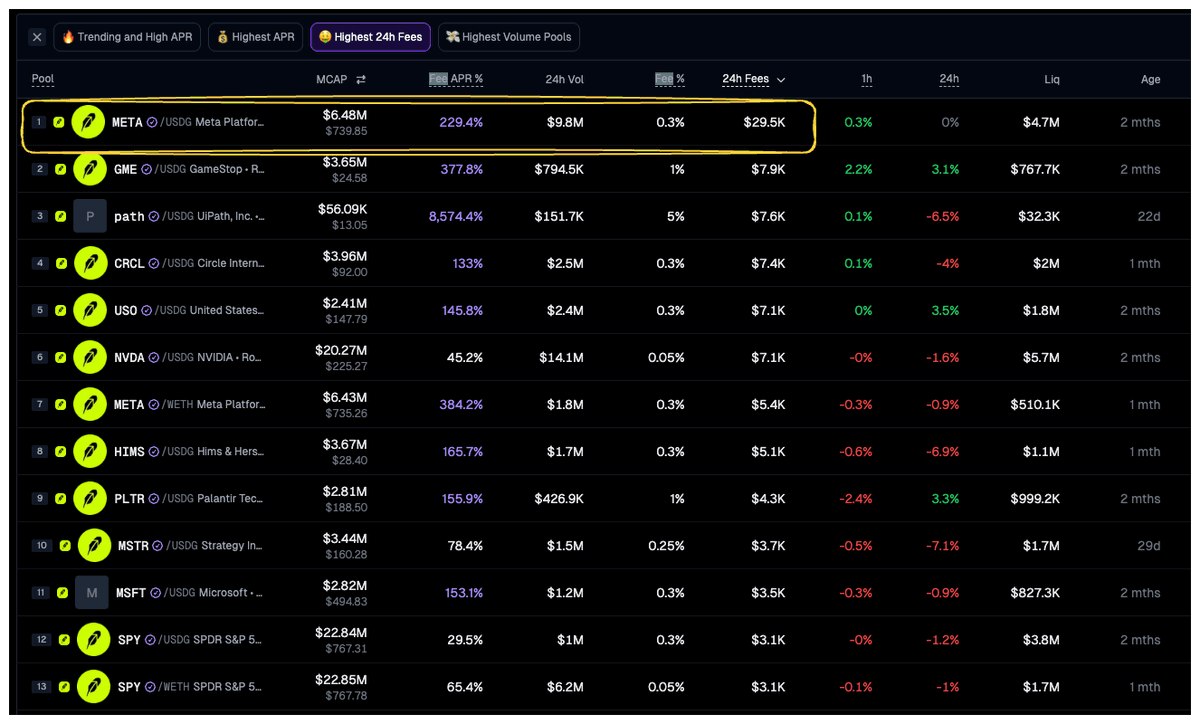Click the MSTR green feather token logo
Viewport: 1200px width, 724px height.
click(x=94, y=545)
